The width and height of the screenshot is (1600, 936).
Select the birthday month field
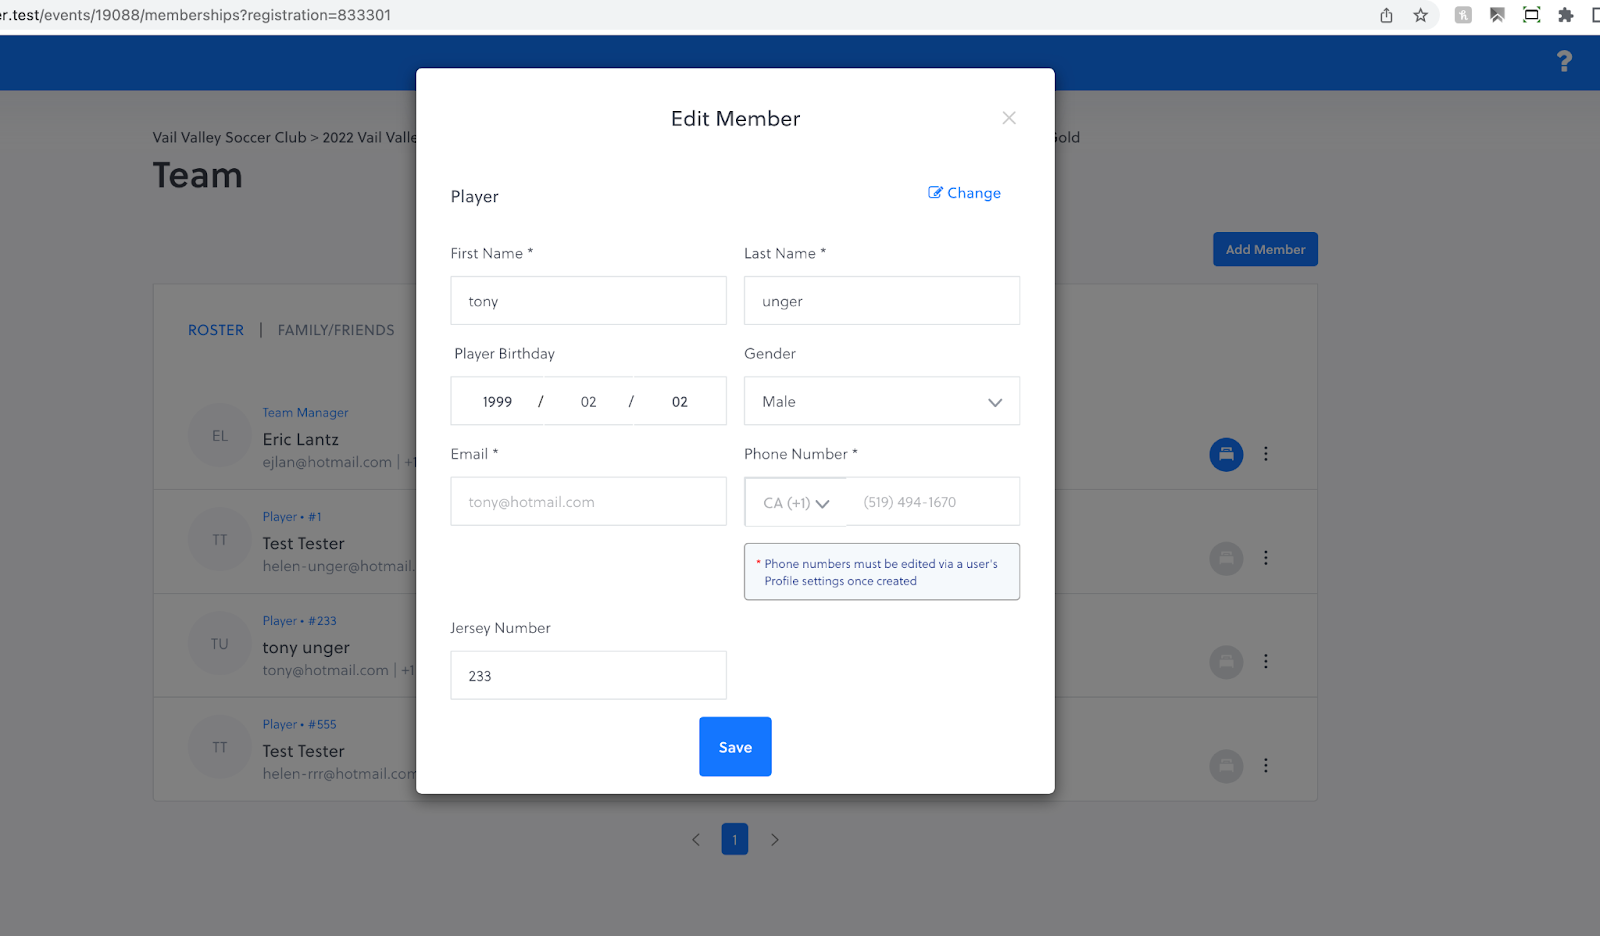[x=588, y=401]
